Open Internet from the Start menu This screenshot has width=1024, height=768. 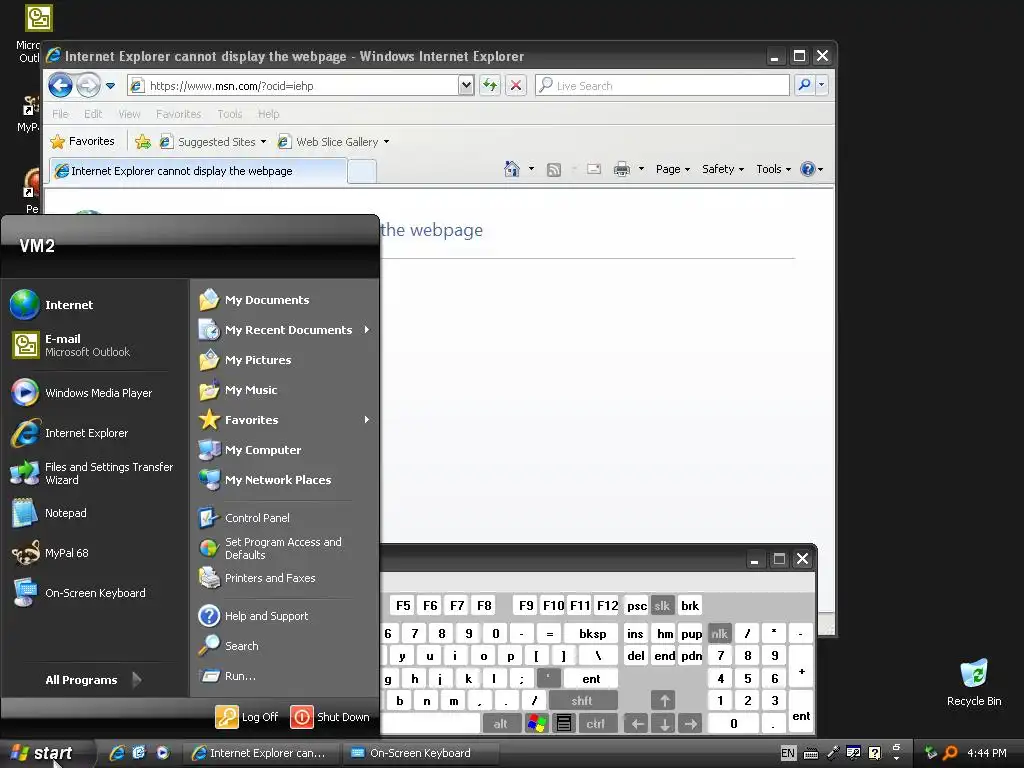click(52, 305)
